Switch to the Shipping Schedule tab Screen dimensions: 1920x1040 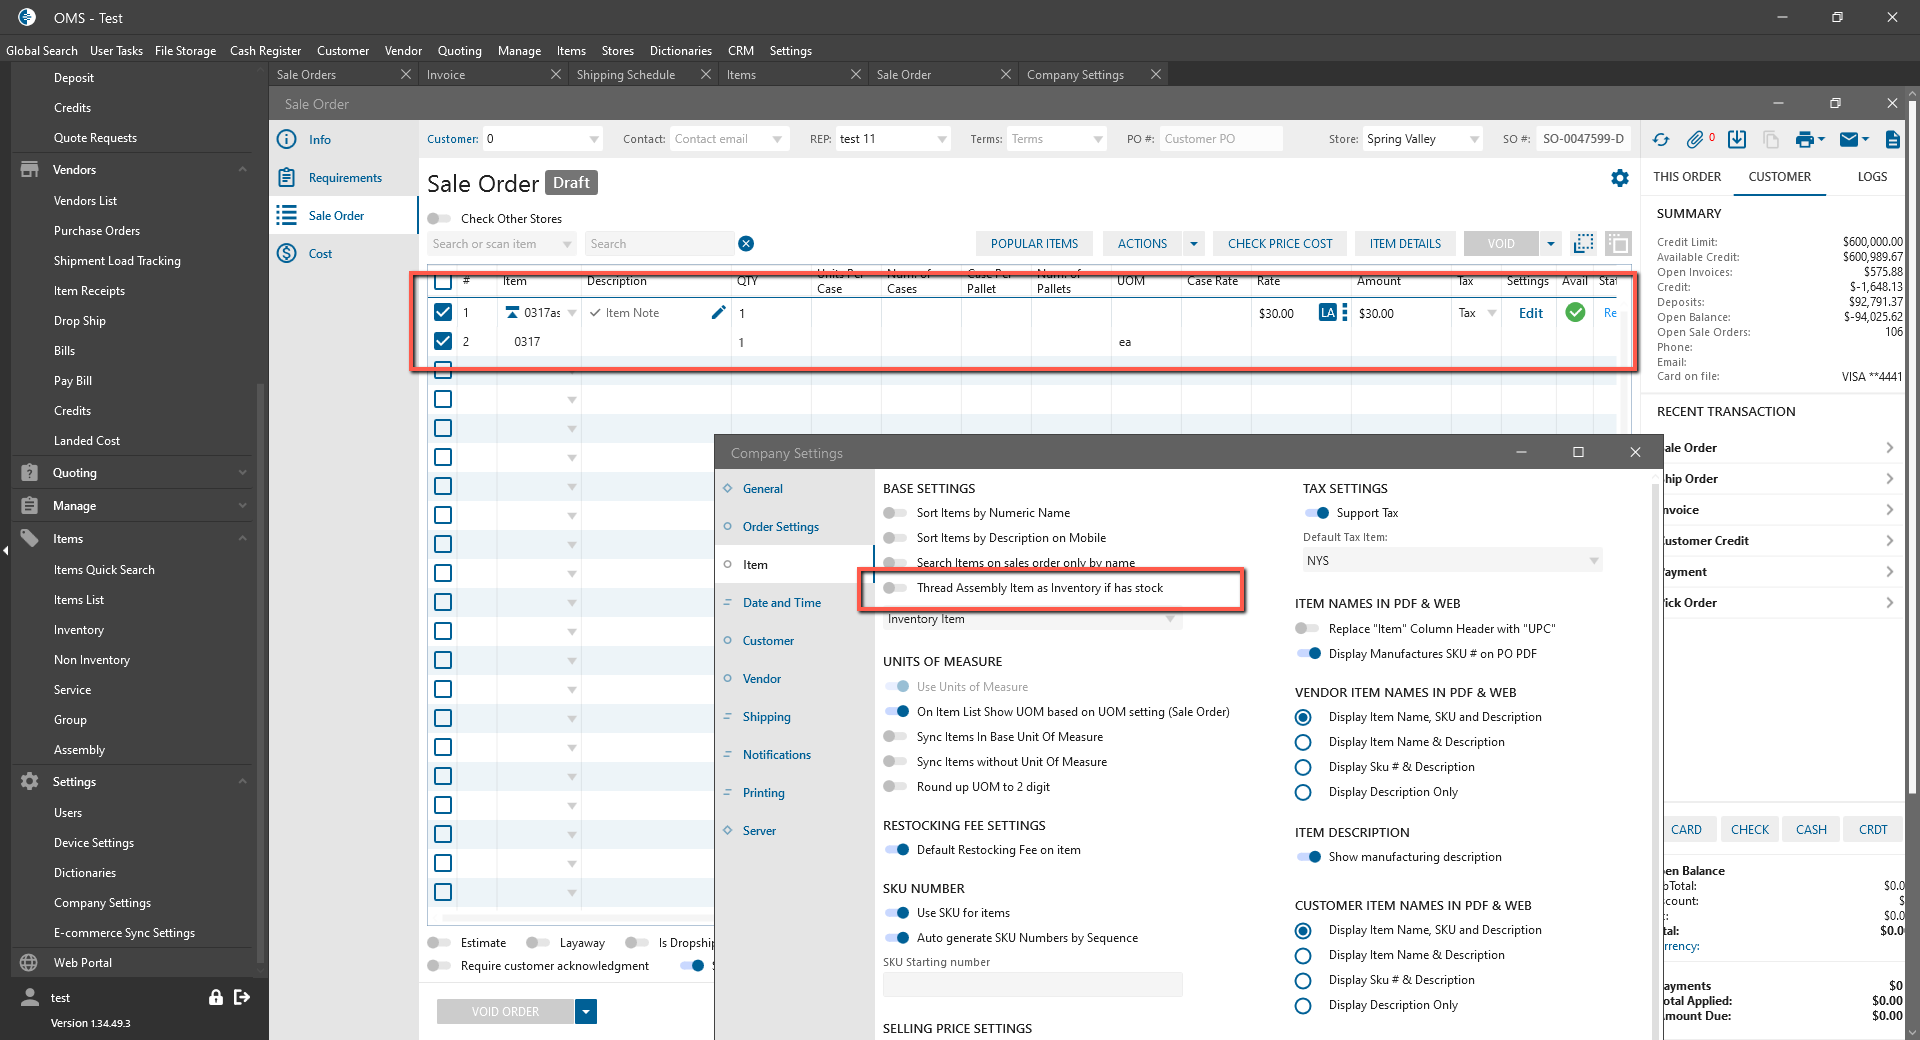click(x=626, y=75)
